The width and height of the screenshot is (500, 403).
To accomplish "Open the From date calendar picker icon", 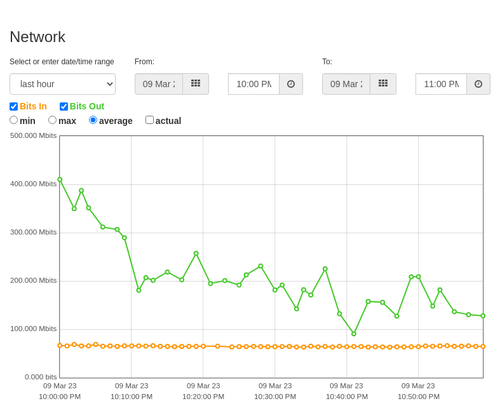I will point(196,84).
